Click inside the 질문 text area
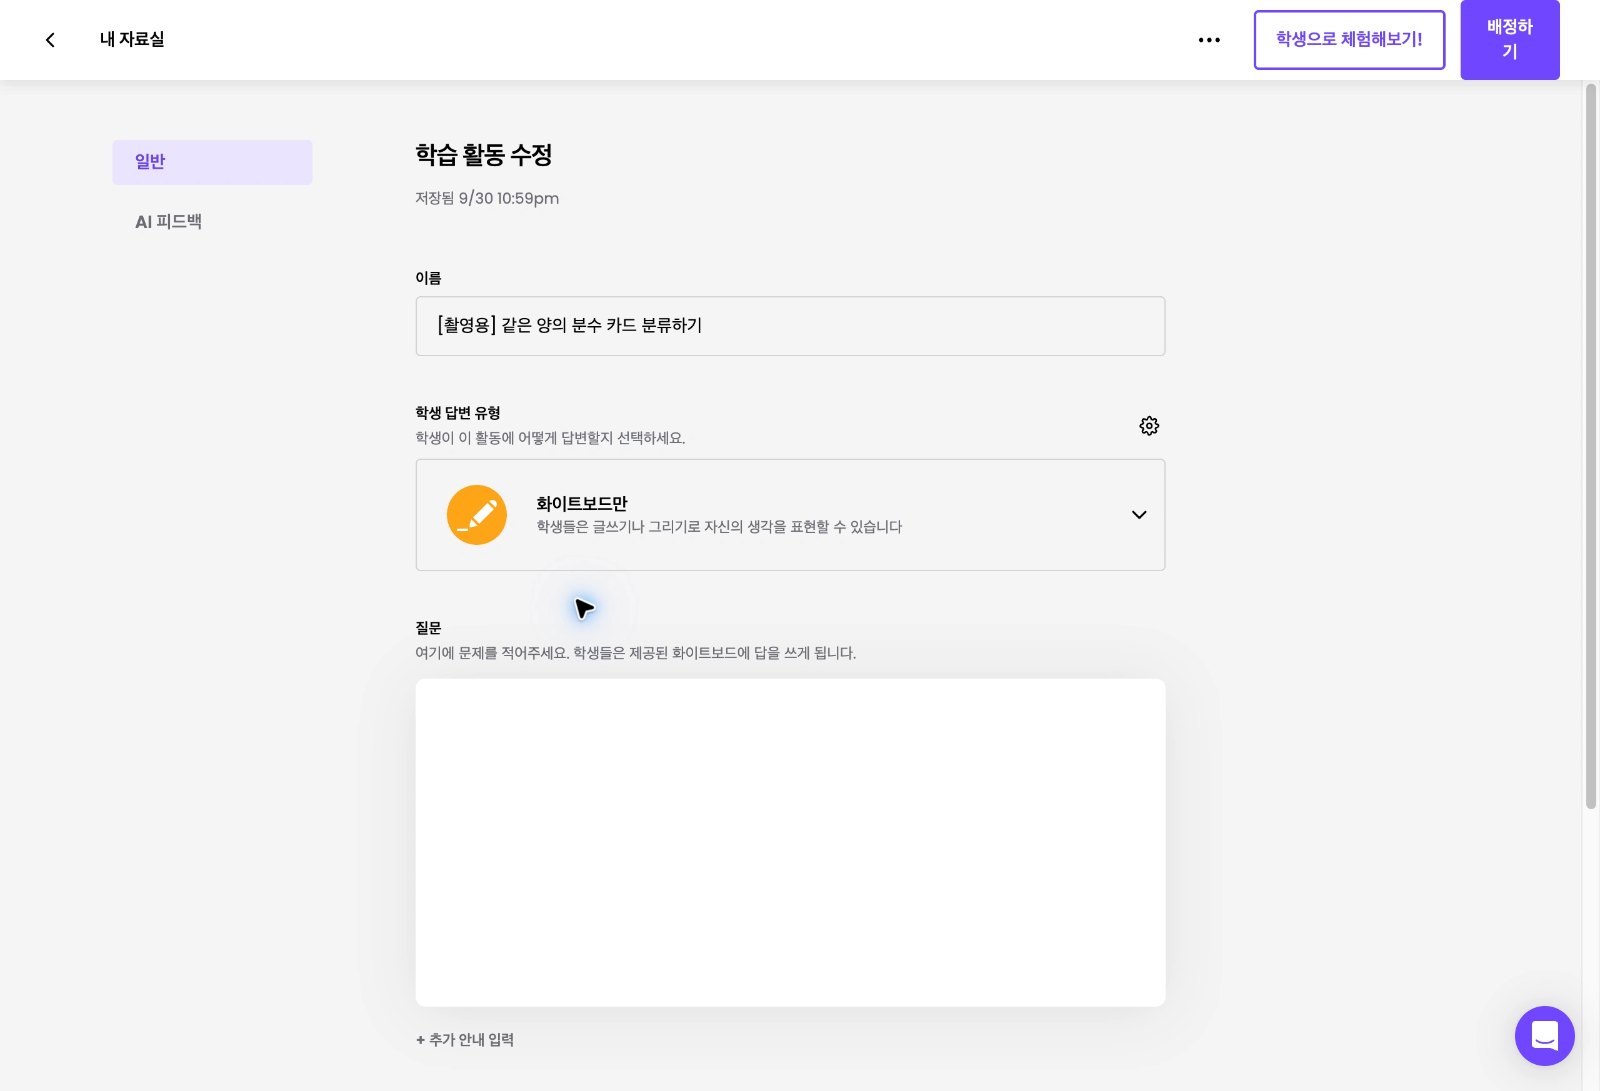Viewport: 1600px width, 1091px height. [790, 843]
